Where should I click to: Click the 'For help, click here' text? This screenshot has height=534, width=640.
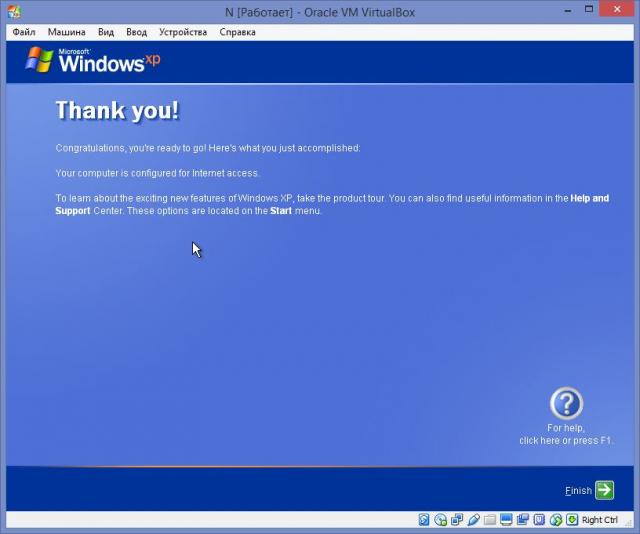[566, 434]
